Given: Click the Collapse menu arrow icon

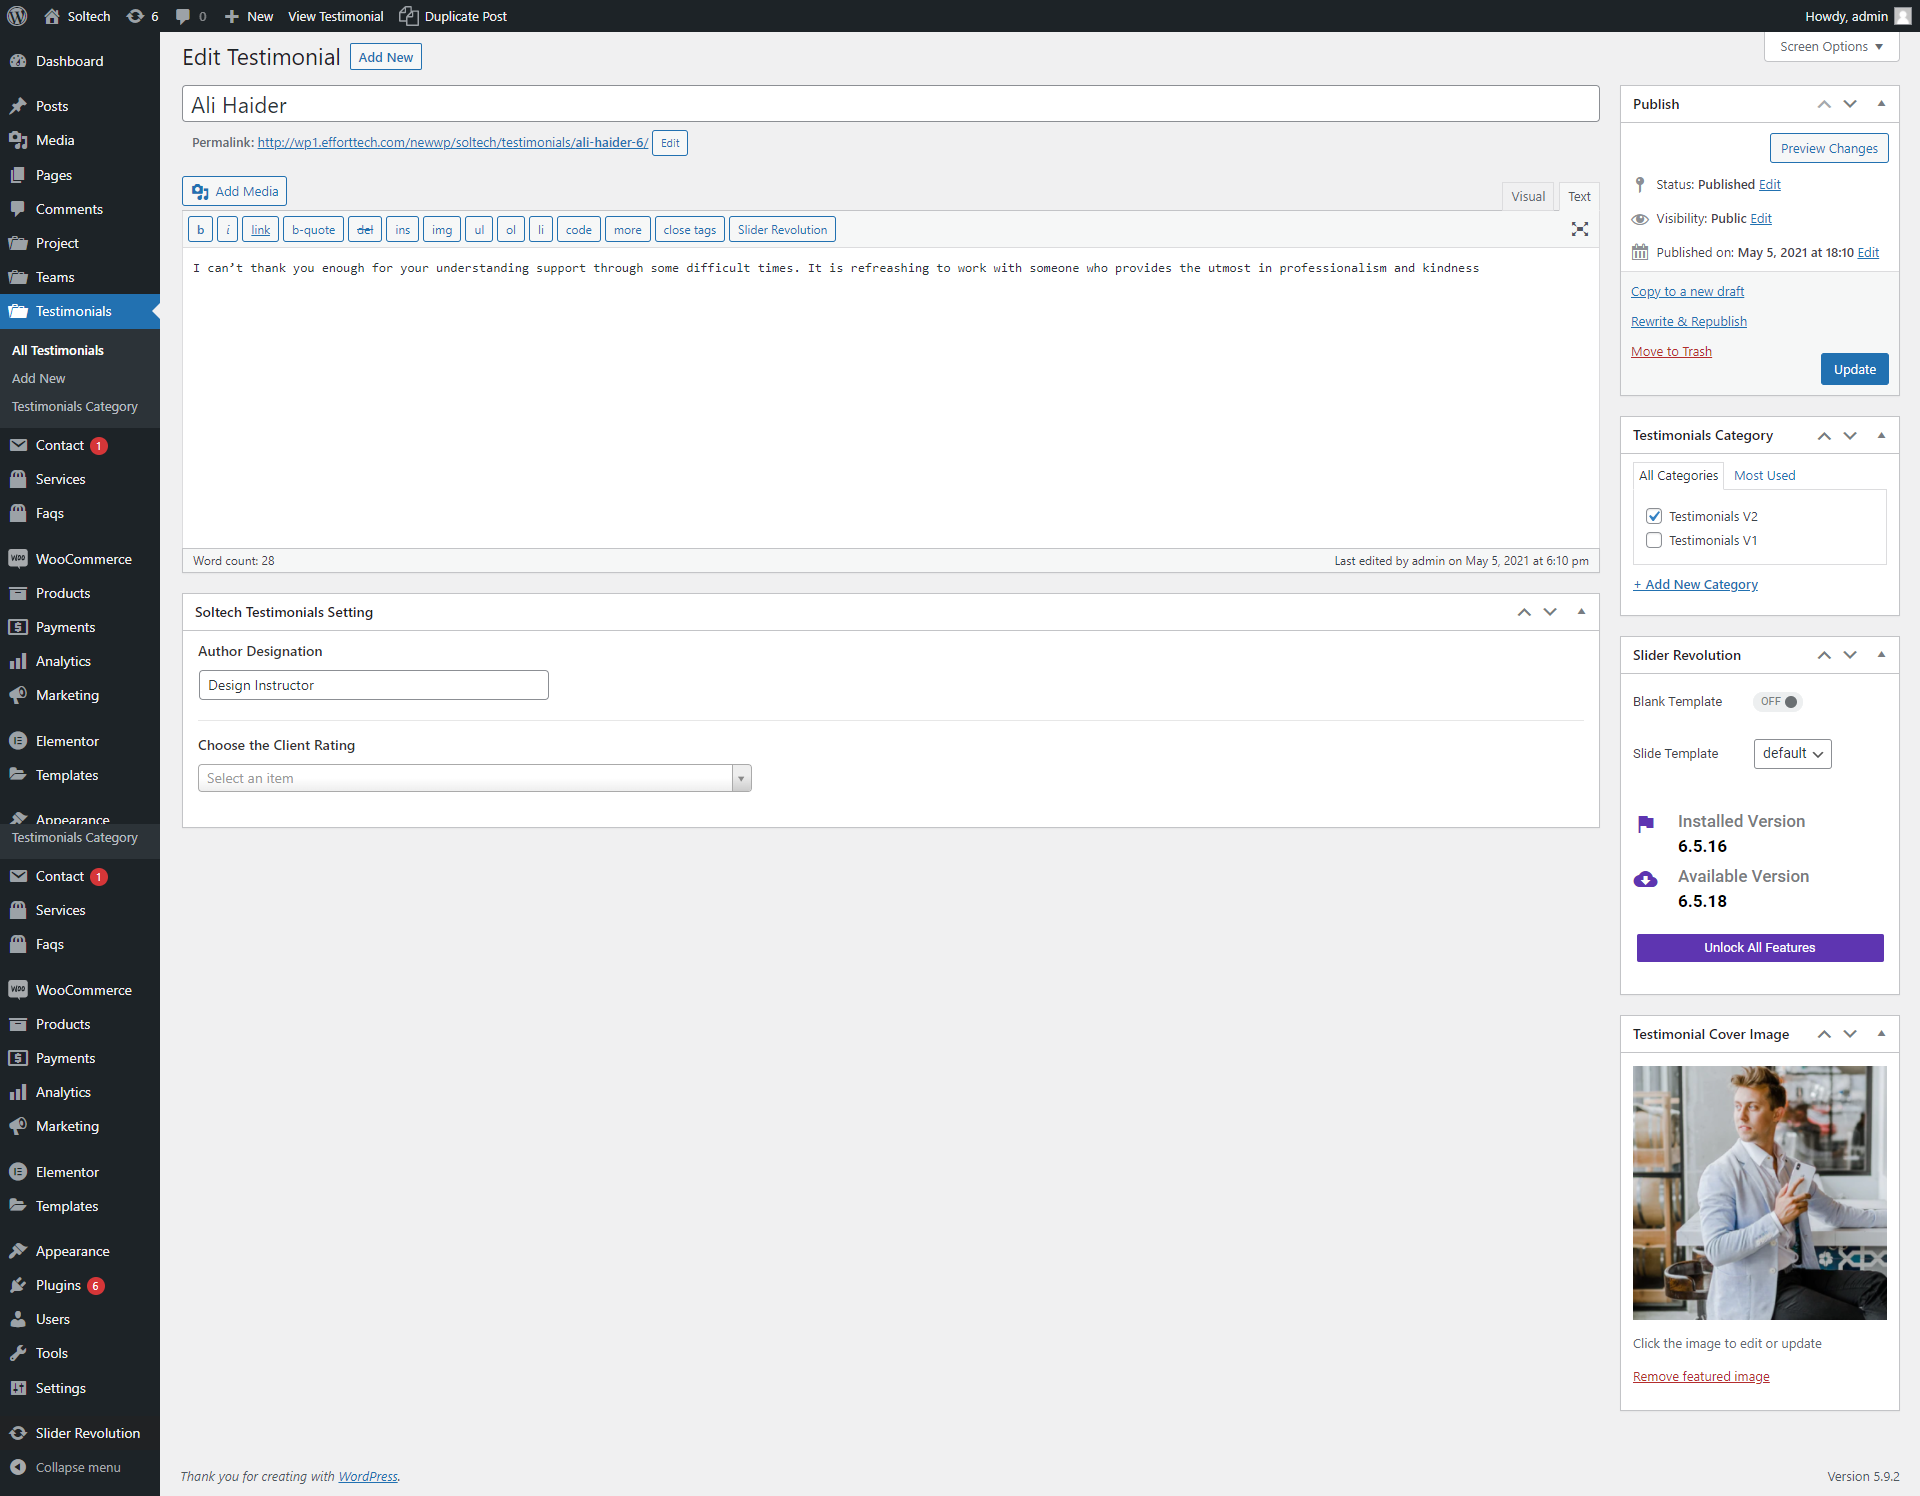Looking at the screenshot, I should (18, 1467).
